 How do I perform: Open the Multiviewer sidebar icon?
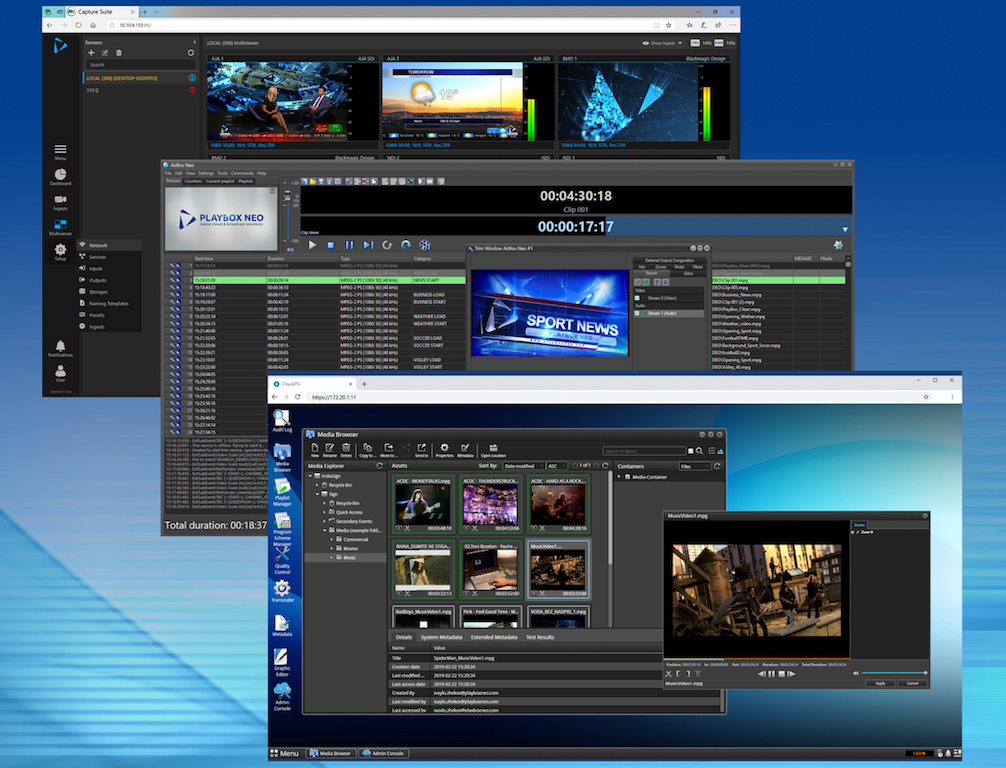click(x=60, y=227)
